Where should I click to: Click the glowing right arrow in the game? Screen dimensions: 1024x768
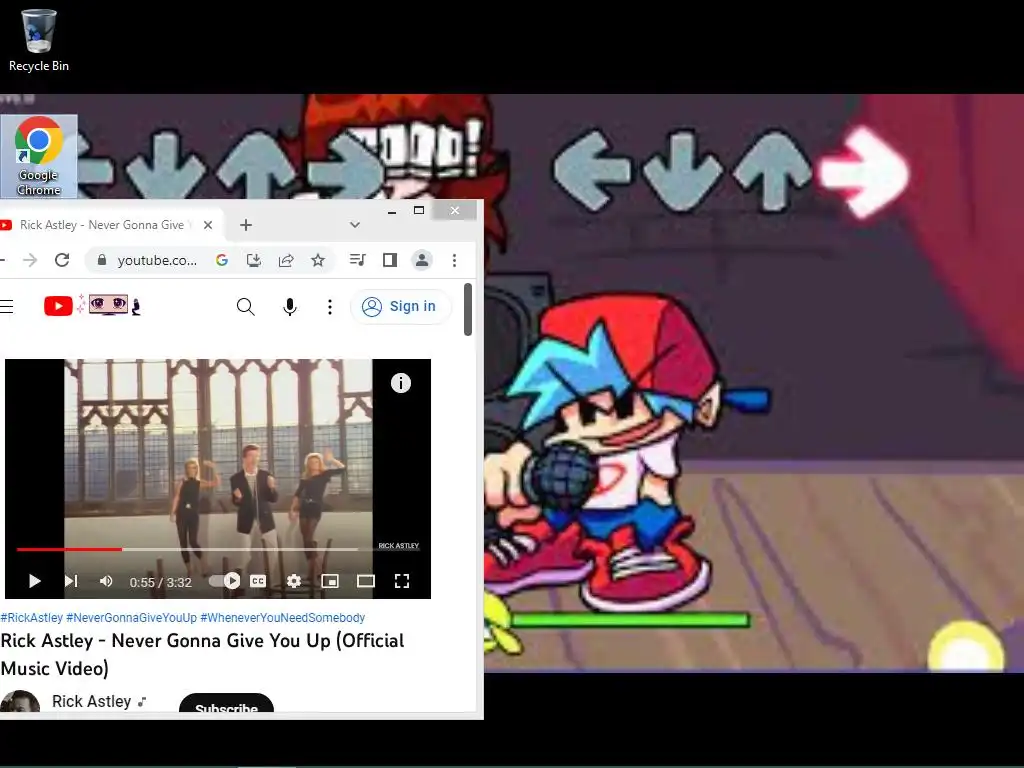pyautogui.click(x=863, y=172)
